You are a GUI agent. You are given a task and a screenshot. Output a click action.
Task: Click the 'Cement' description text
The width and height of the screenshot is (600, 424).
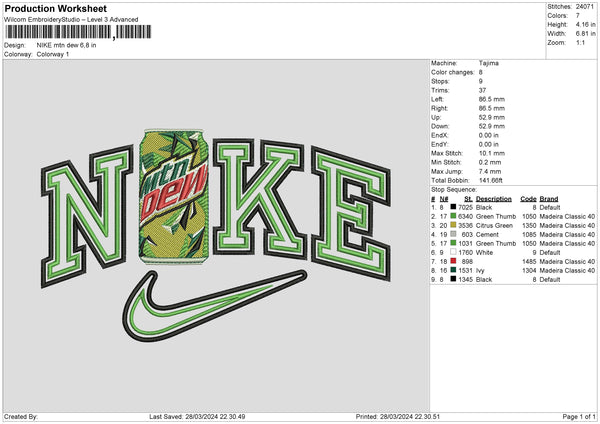487,235
